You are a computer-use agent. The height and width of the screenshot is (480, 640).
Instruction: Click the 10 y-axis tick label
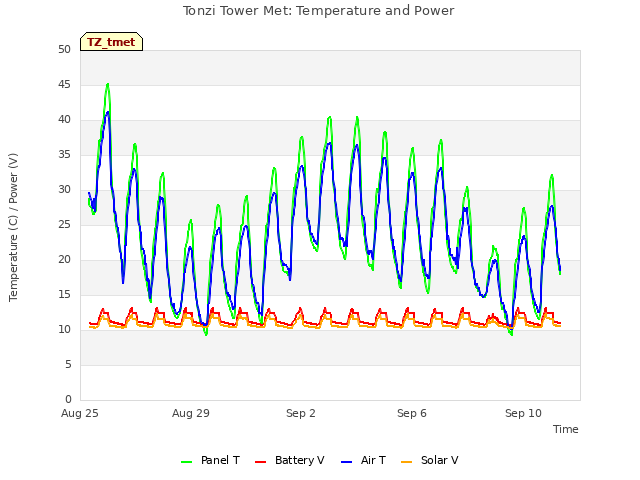click(64, 330)
